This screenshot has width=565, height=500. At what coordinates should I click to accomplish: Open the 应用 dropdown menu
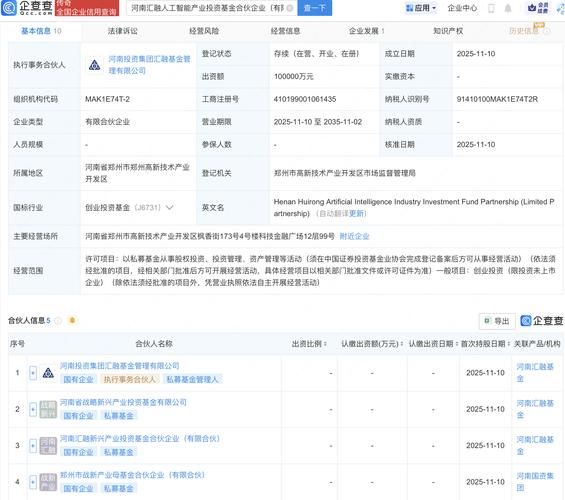(x=421, y=8)
